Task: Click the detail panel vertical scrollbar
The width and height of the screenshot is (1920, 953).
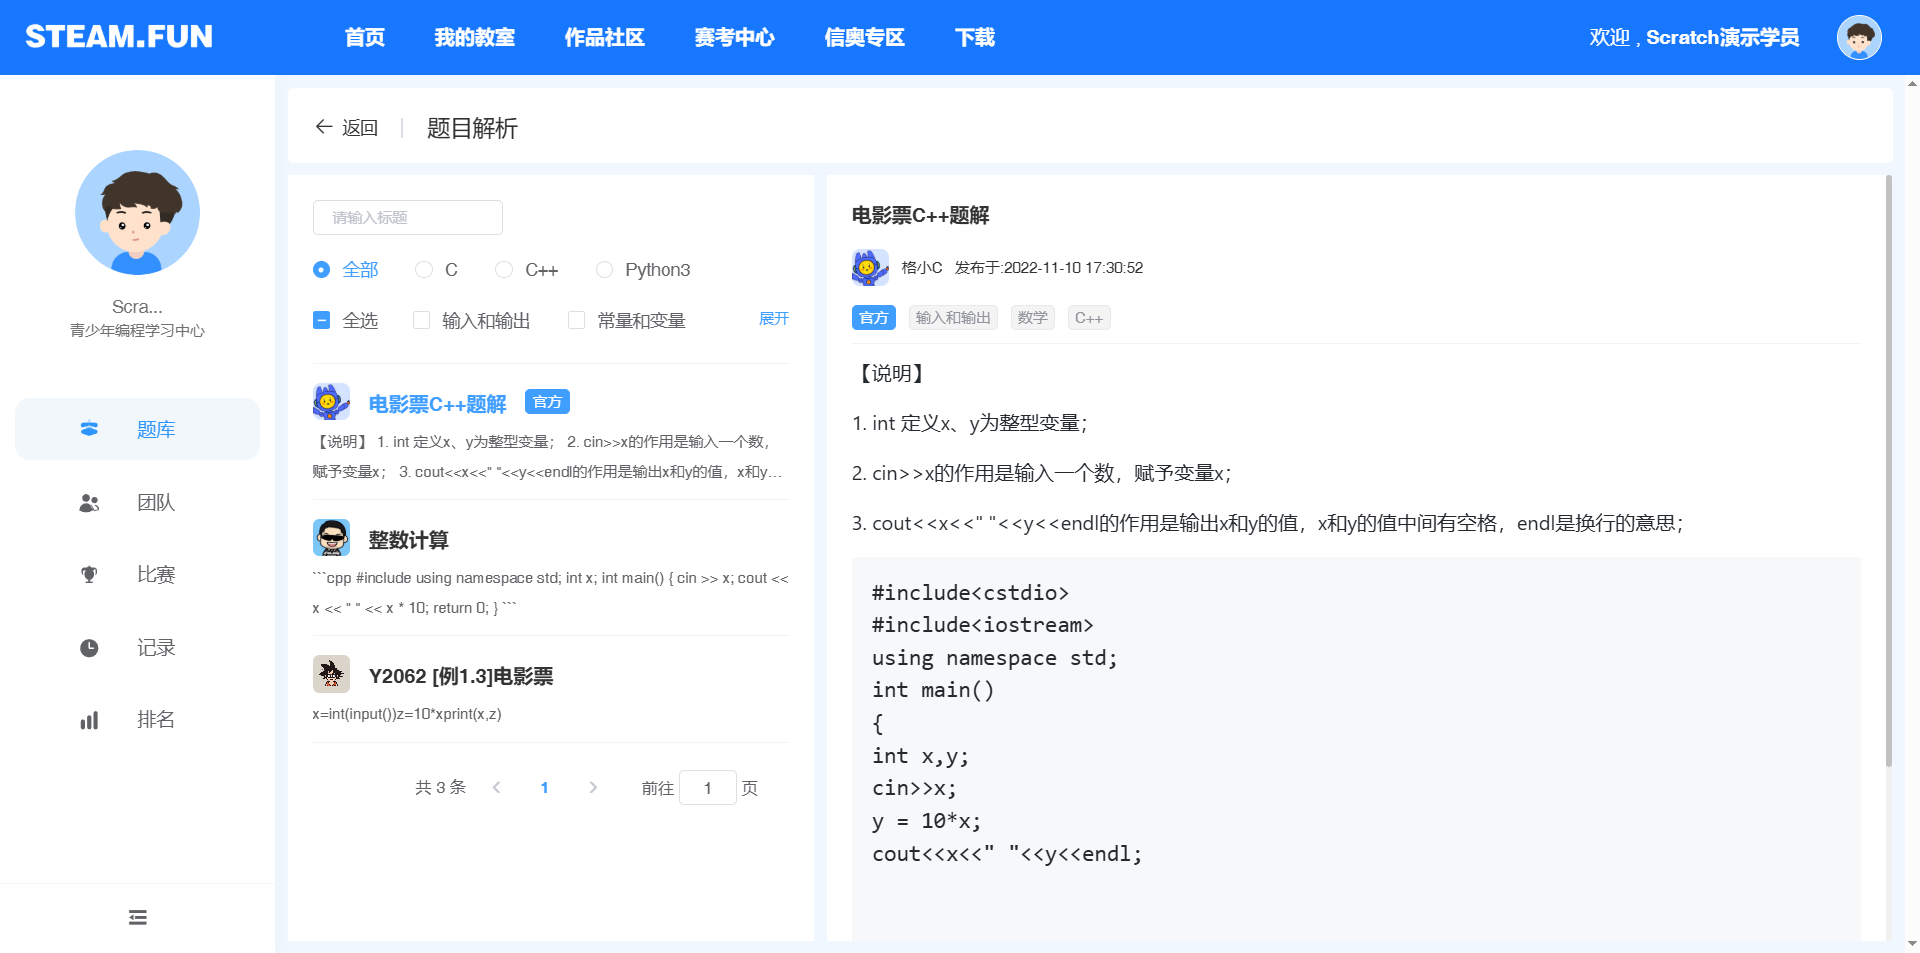Action: (1888, 472)
